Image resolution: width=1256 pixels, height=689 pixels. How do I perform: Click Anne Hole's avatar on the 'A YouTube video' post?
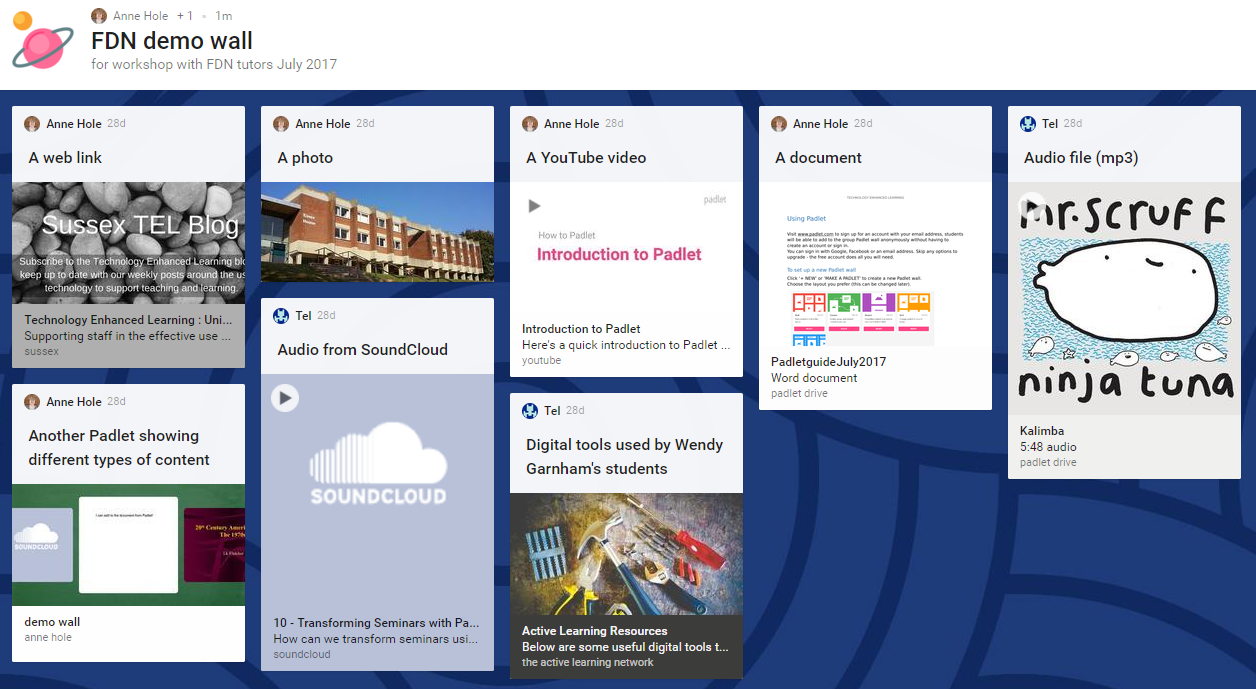(x=529, y=123)
